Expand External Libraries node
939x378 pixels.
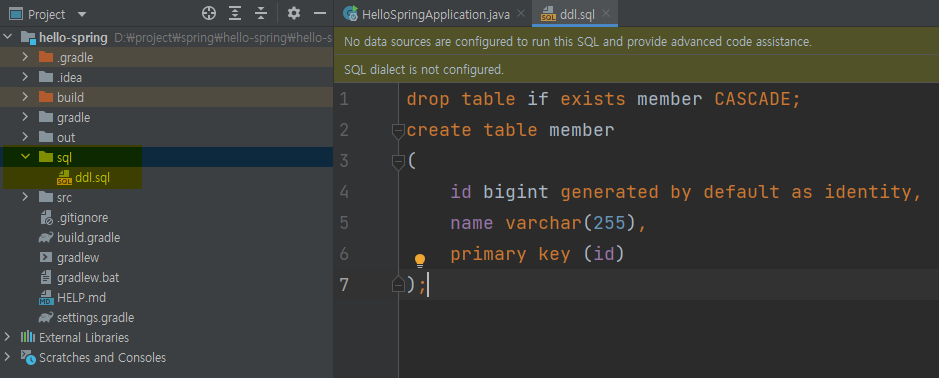(x=8, y=337)
